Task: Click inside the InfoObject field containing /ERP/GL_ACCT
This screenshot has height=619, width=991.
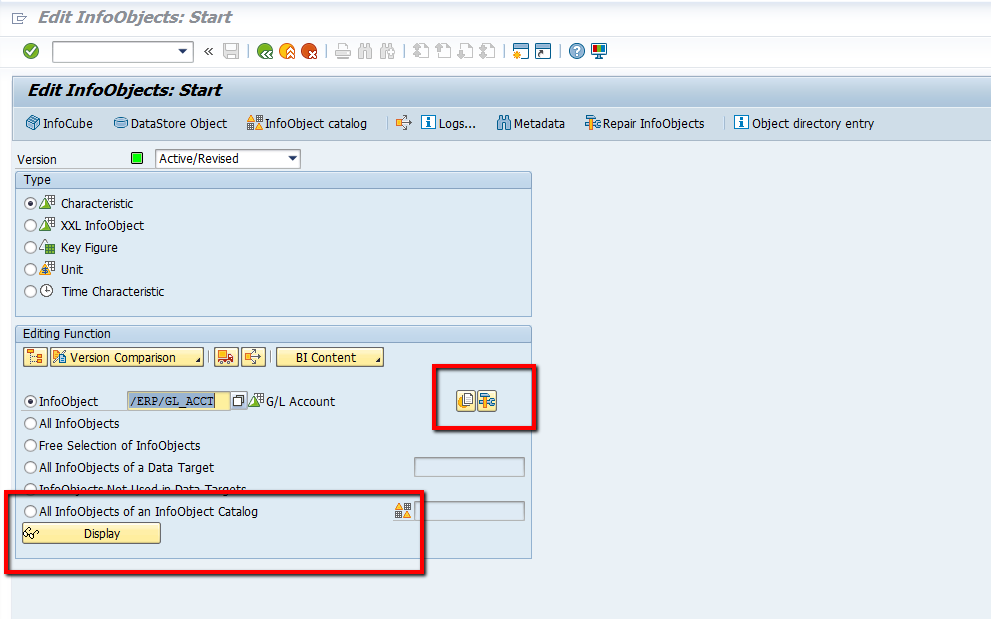Action: [x=180, y=400]
